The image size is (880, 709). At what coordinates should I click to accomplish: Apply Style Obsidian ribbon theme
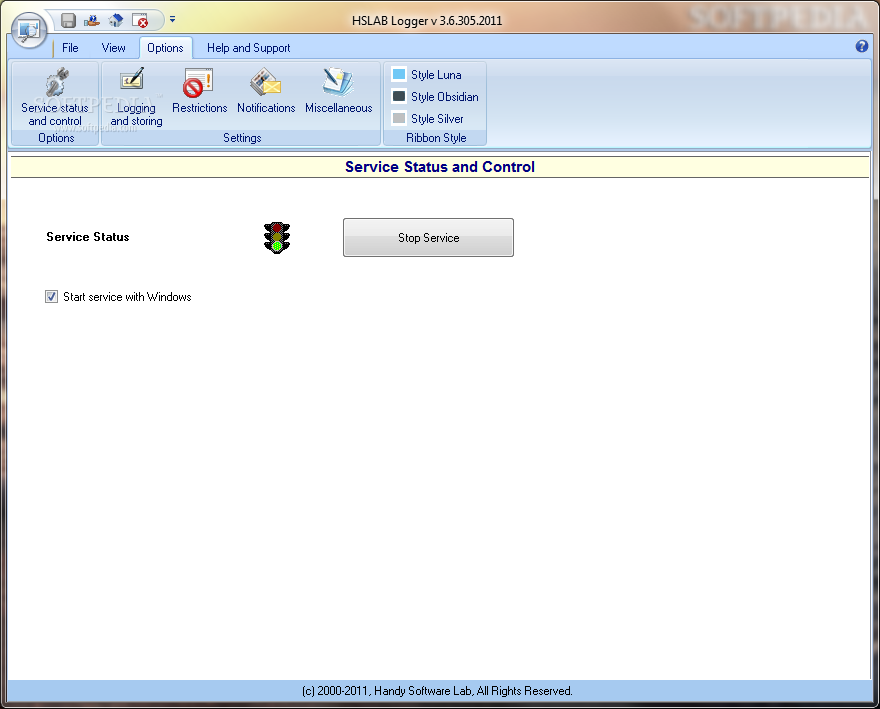[x=436, y=97]
